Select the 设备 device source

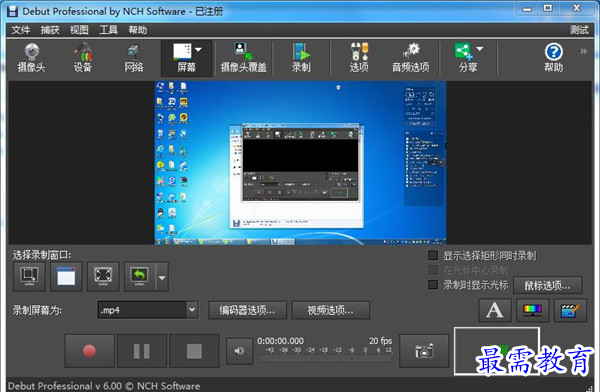83,58
